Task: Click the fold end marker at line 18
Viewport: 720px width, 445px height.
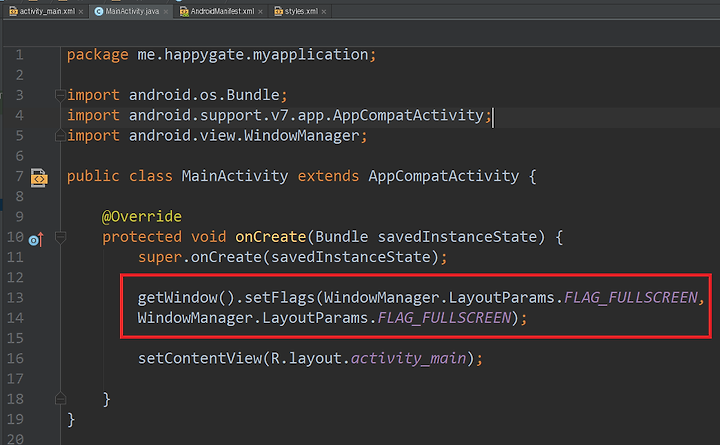Action: (60, 399)
